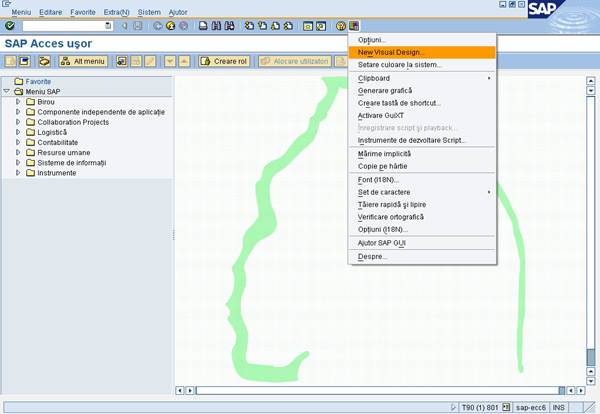600x414 pixels.
Task: Select Opțiuni... from the dropdown menu
Action: [422, 40]
